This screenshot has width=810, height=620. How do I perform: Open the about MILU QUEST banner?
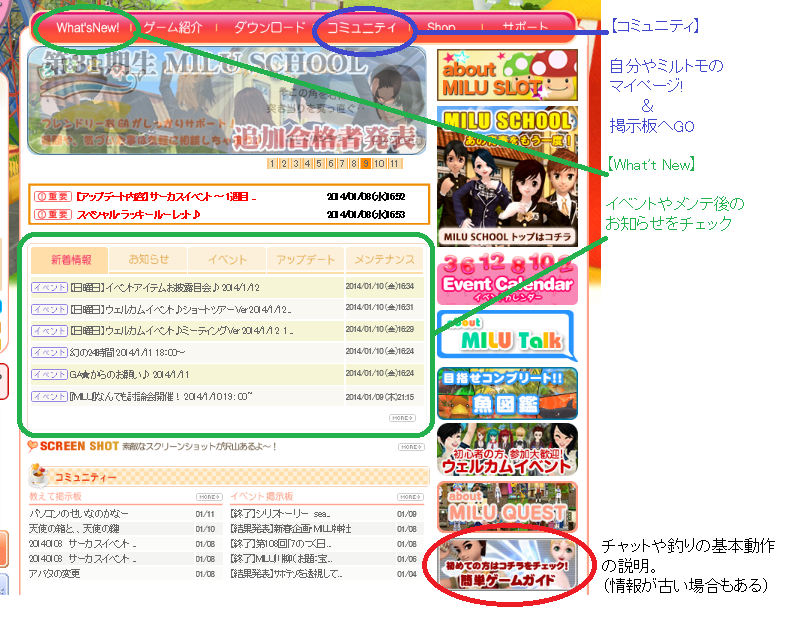click(x=506, y=507)
